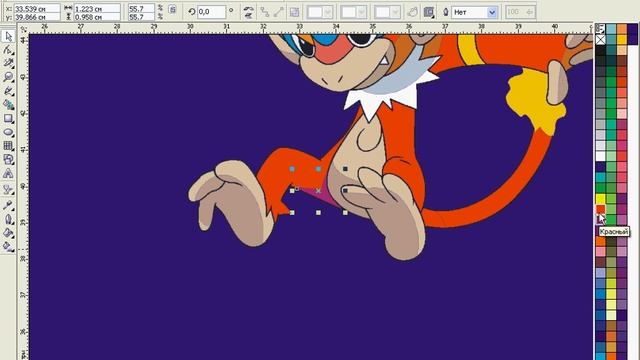Click the rotation angle icon

(191, 12)
